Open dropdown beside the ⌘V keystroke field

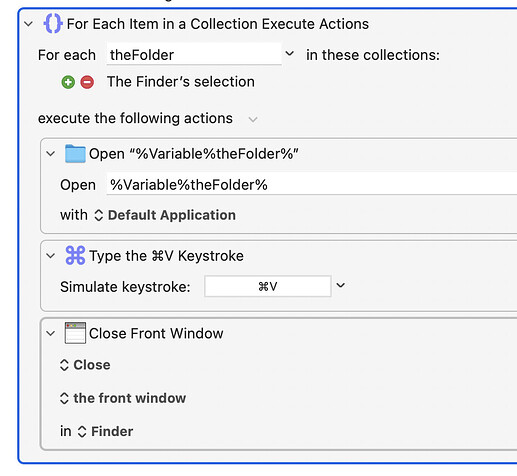pos(340,285)
